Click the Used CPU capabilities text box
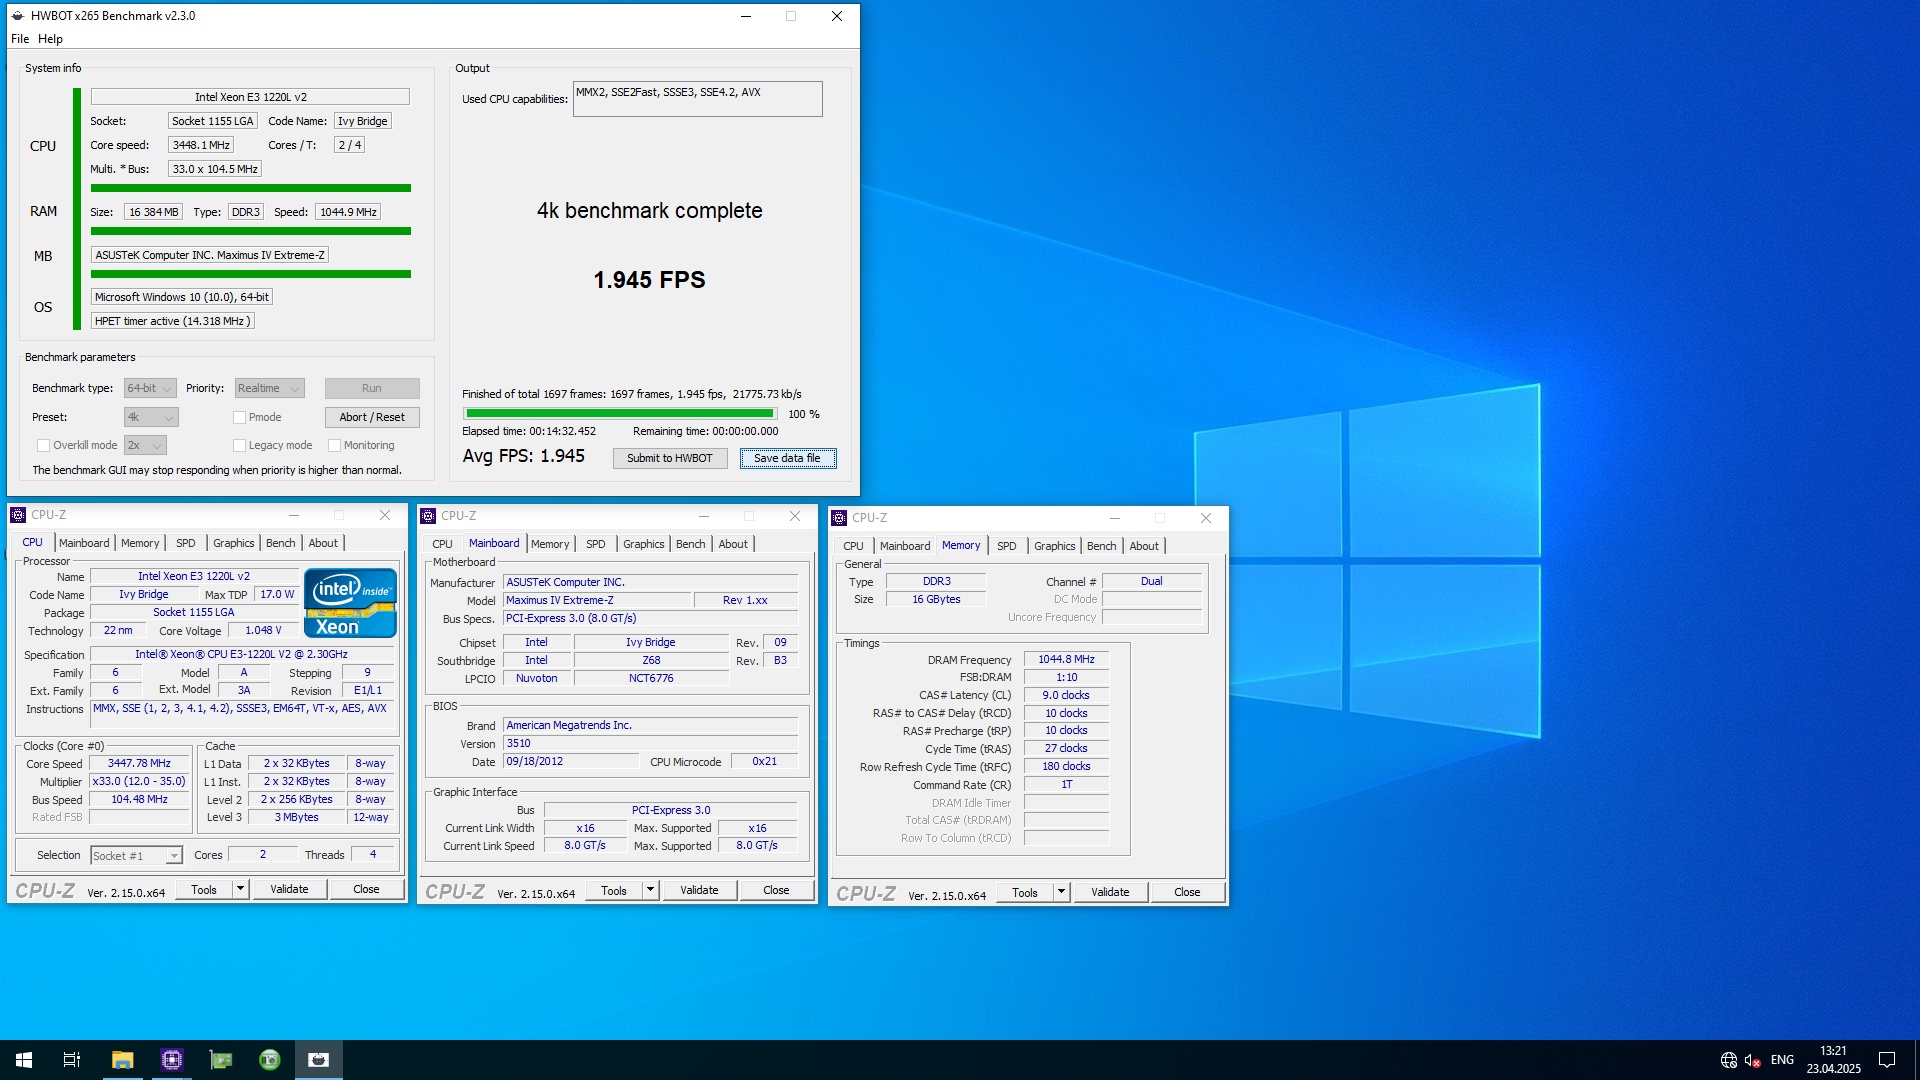 click(697, 99)
